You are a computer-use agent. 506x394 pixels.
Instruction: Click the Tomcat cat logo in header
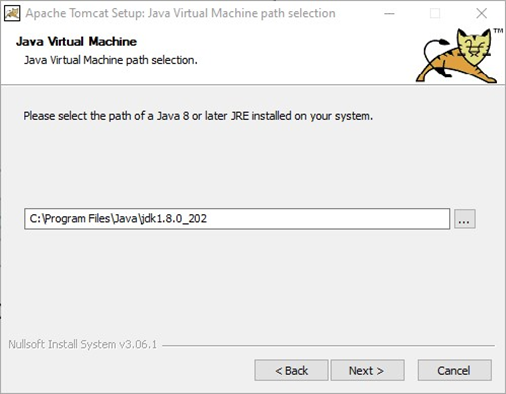tap(457, 56)
